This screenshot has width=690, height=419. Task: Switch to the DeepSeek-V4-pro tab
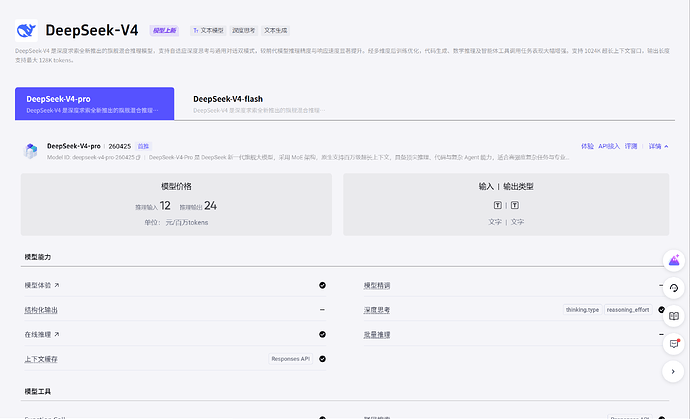[95, 103]
